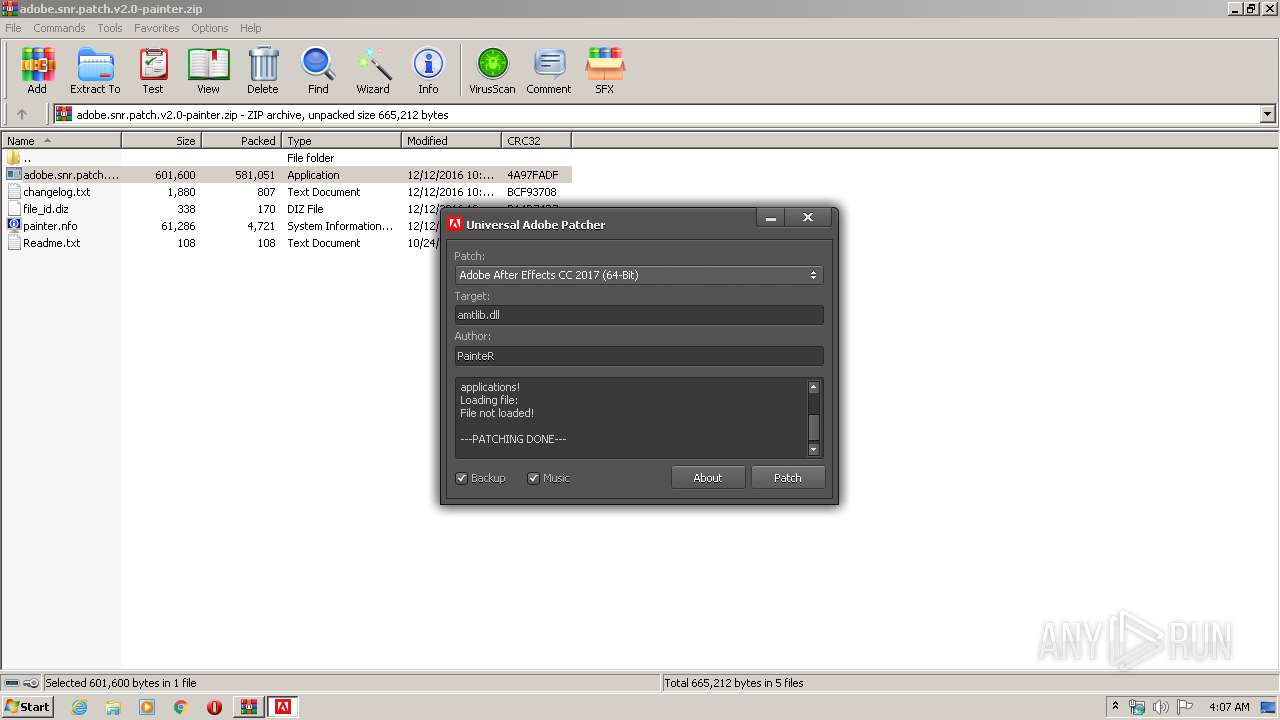
Task: Open the Tools menu
Action: point(110,28)
